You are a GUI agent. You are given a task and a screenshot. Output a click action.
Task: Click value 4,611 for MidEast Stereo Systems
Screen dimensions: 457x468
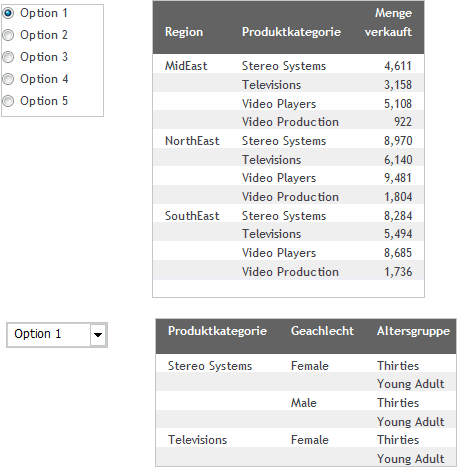(398, 66)
